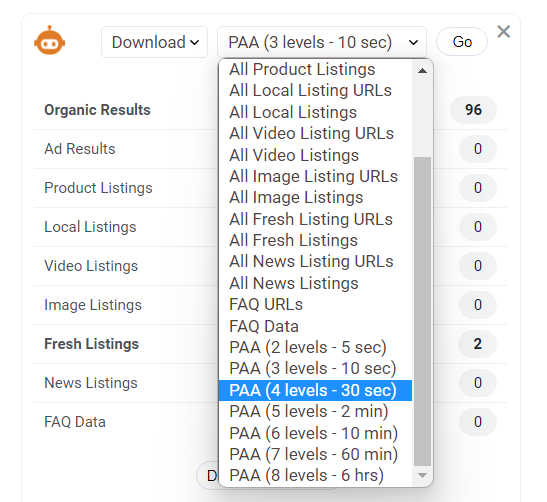Click the Go button

click(x=462, y=42)
